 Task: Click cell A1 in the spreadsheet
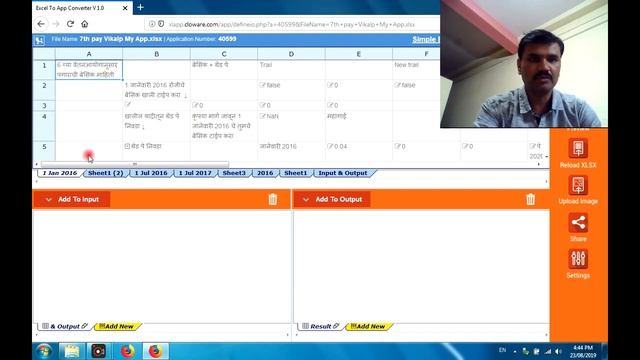pos(89,70)
